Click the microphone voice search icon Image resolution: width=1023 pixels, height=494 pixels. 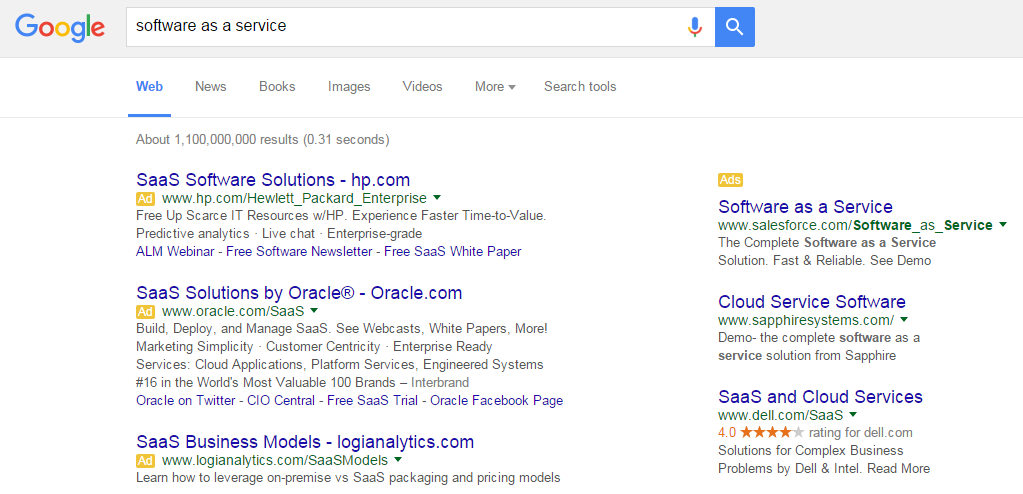tap(695, 27)
